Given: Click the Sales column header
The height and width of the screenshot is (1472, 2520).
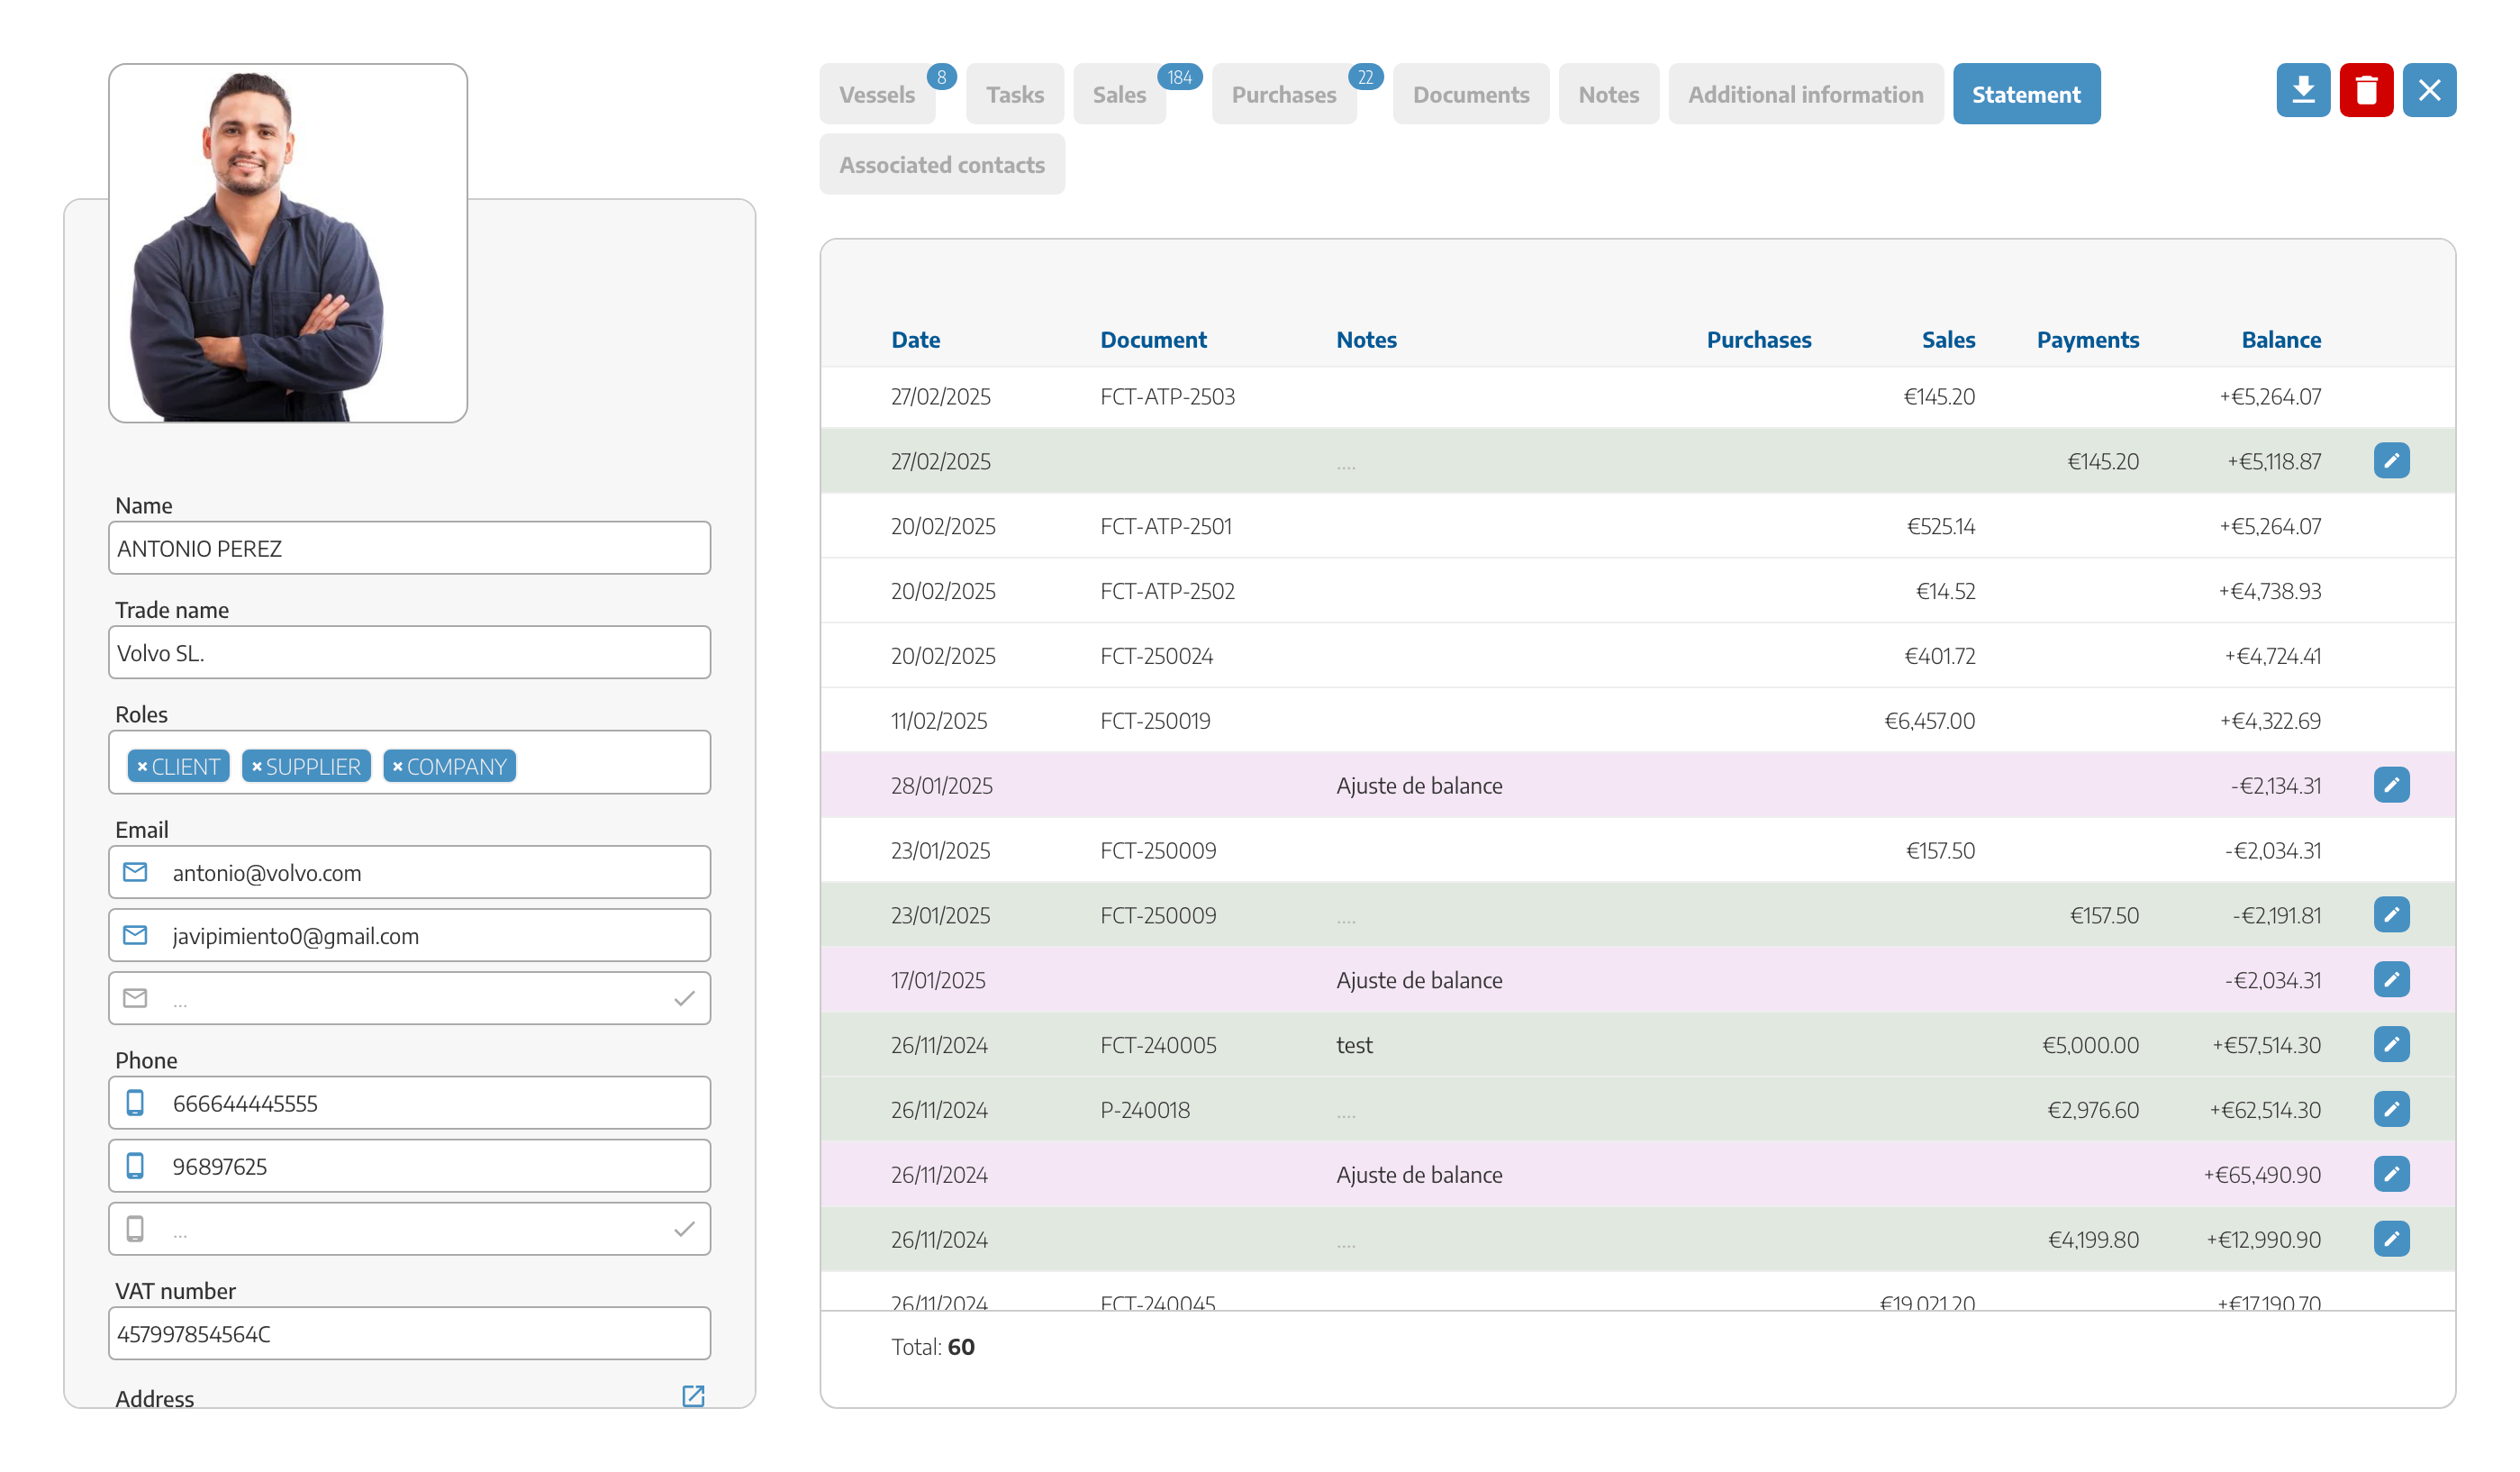Looking at the screenshot, I should tap(1948, 340).
